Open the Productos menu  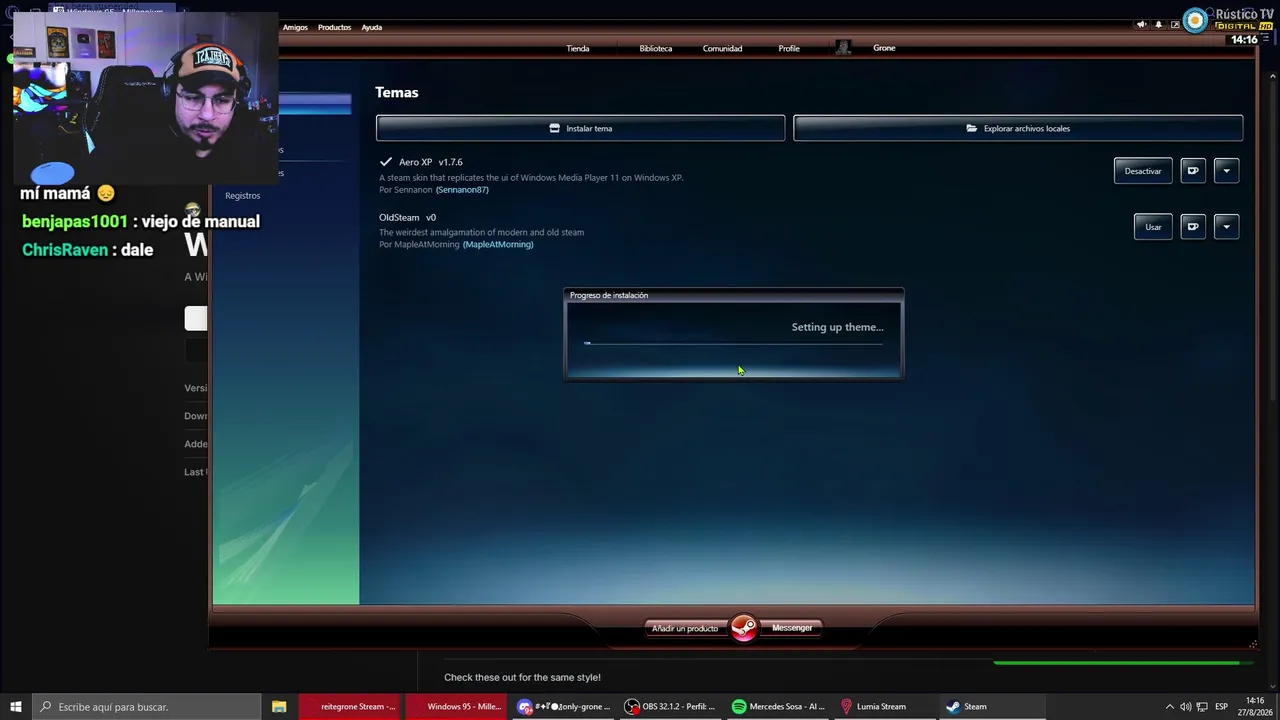click(334, 27)
